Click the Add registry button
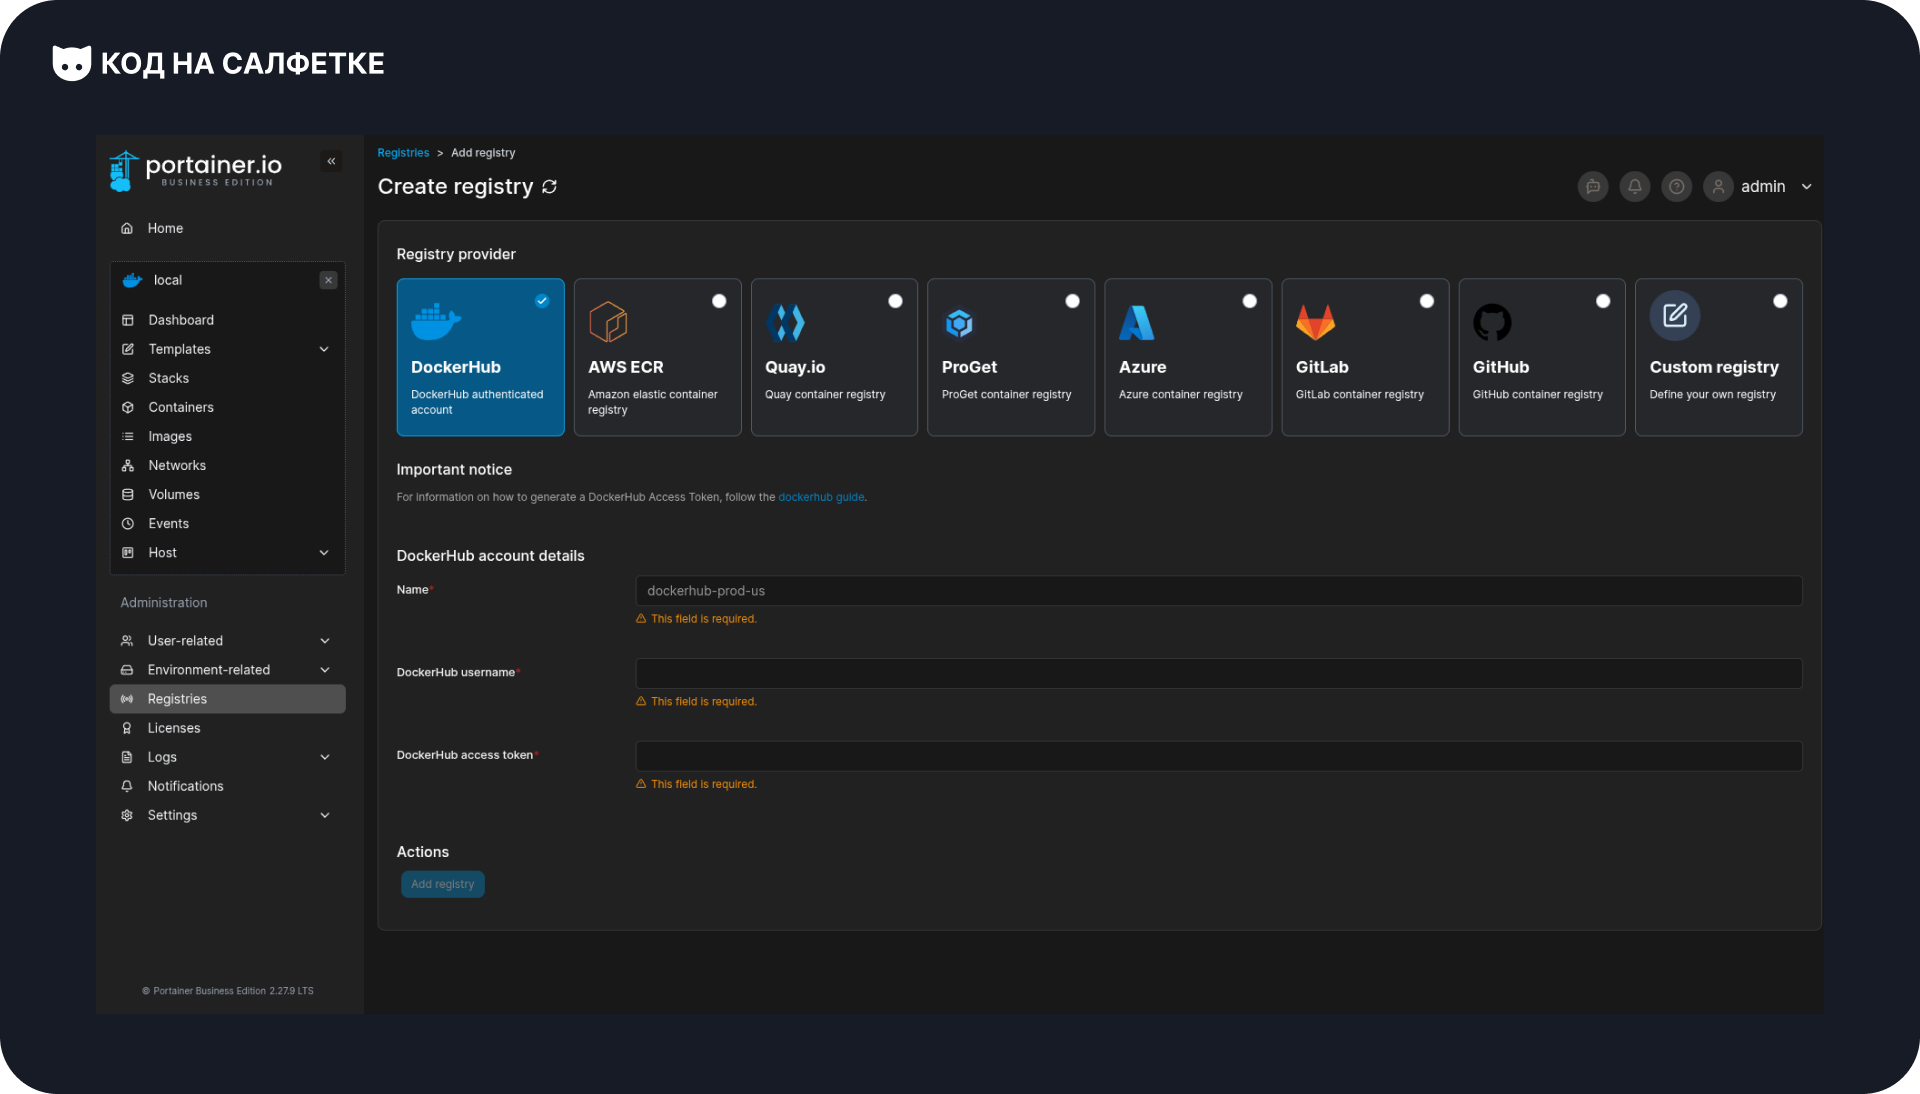Image resolution: width=1920 pixels, height=1094 pixels. (443, 884)
